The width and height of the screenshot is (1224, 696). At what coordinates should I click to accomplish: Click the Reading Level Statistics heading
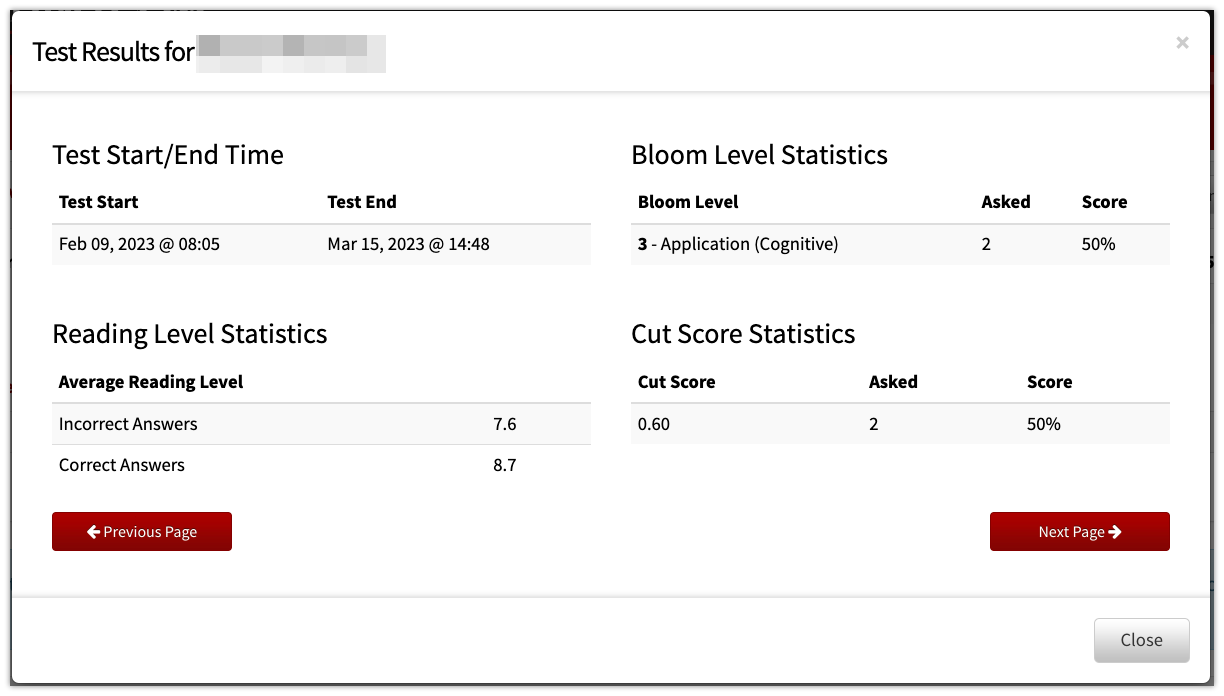pyautogui.click(x=190, y=334)
